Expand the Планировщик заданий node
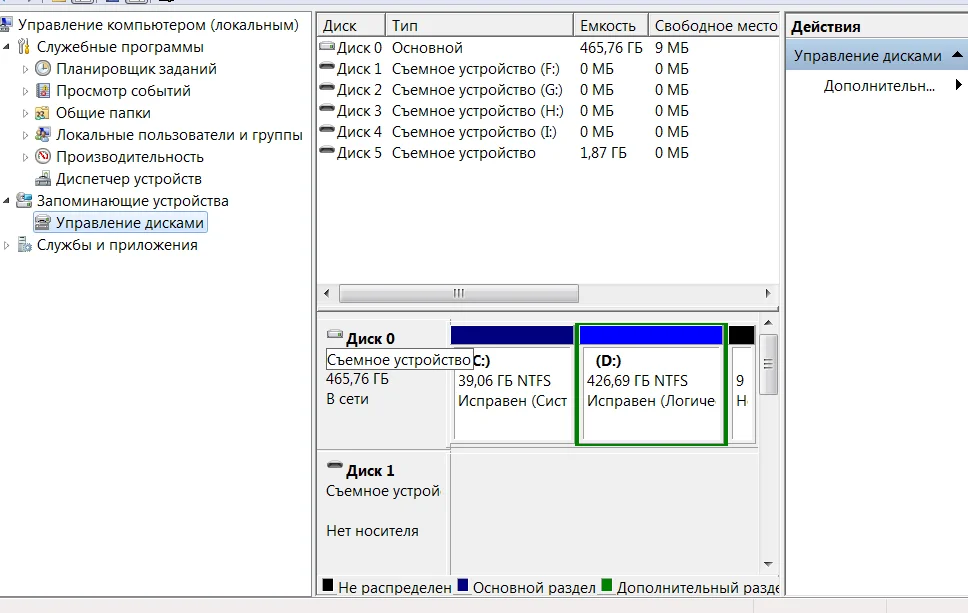This screenshot has height=613, width=968. (x=25, y=69)
